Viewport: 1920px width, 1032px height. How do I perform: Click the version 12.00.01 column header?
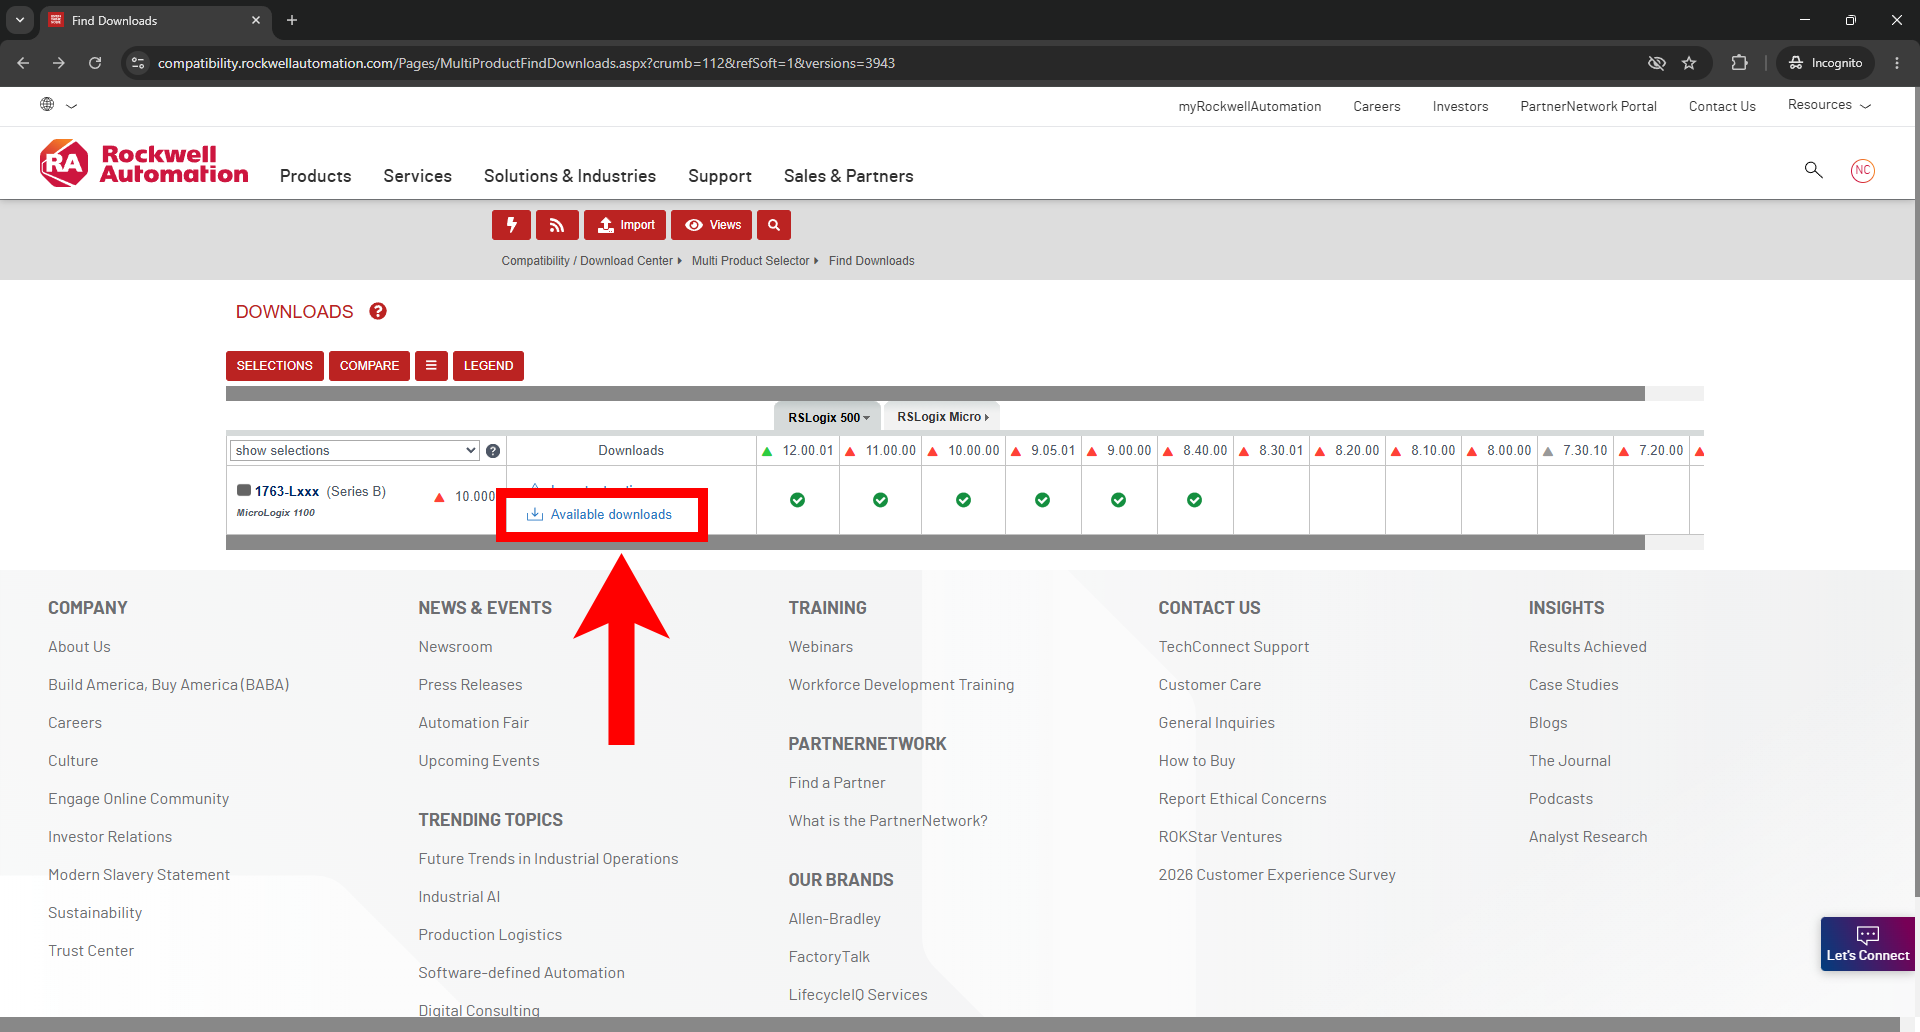click(x=798, y=451)
